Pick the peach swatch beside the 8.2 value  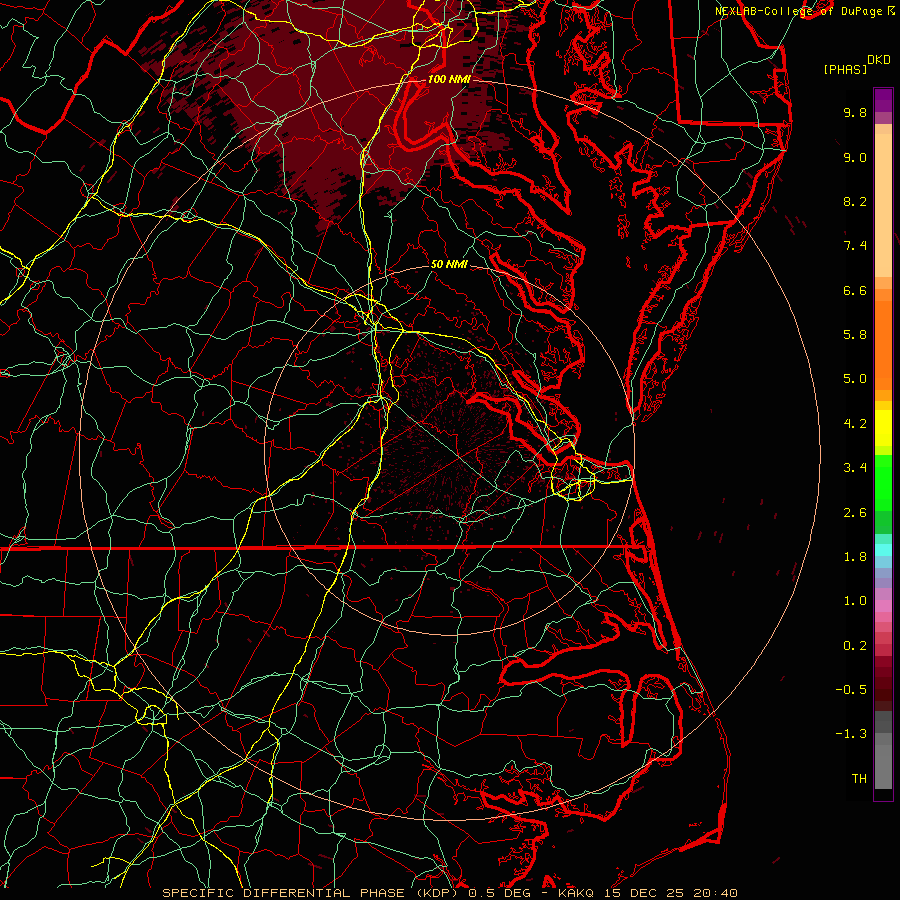(883, 205)
